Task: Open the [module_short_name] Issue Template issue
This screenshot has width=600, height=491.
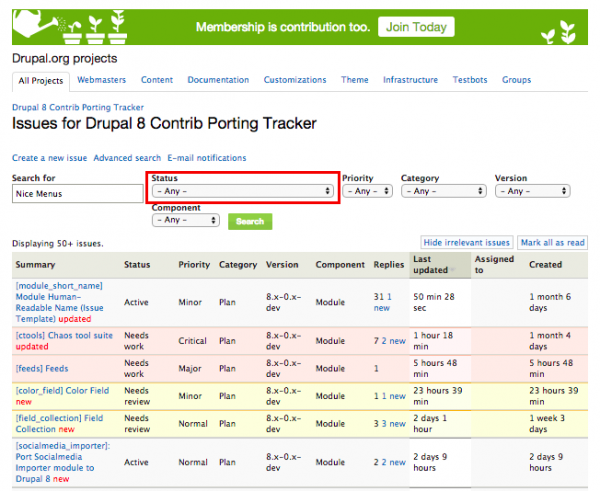Action: 59,302
